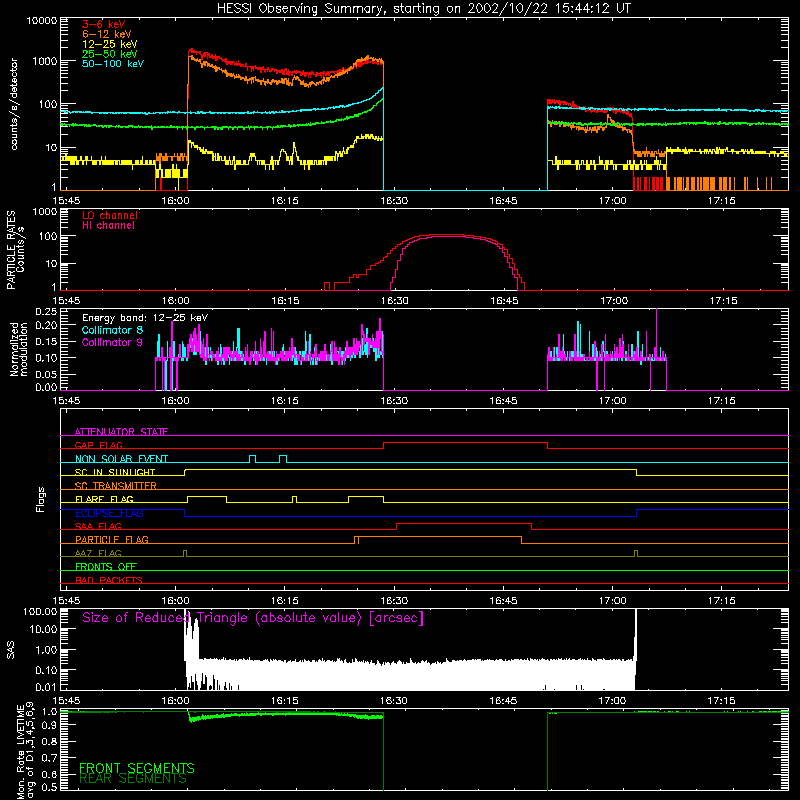Select the BAD PACKETS flag label
800x800 pixels.
pos(109,580)
